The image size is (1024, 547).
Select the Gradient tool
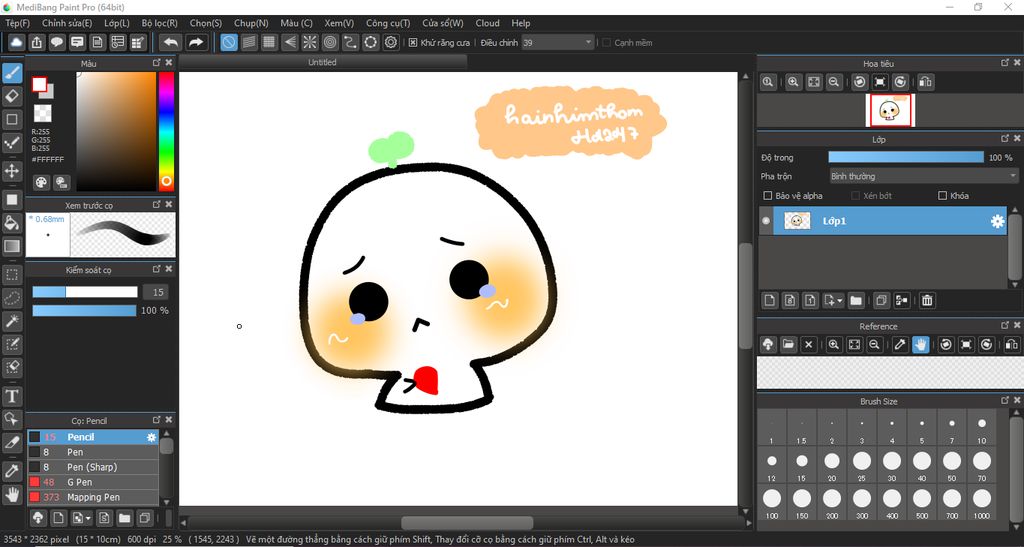(12, 246)
